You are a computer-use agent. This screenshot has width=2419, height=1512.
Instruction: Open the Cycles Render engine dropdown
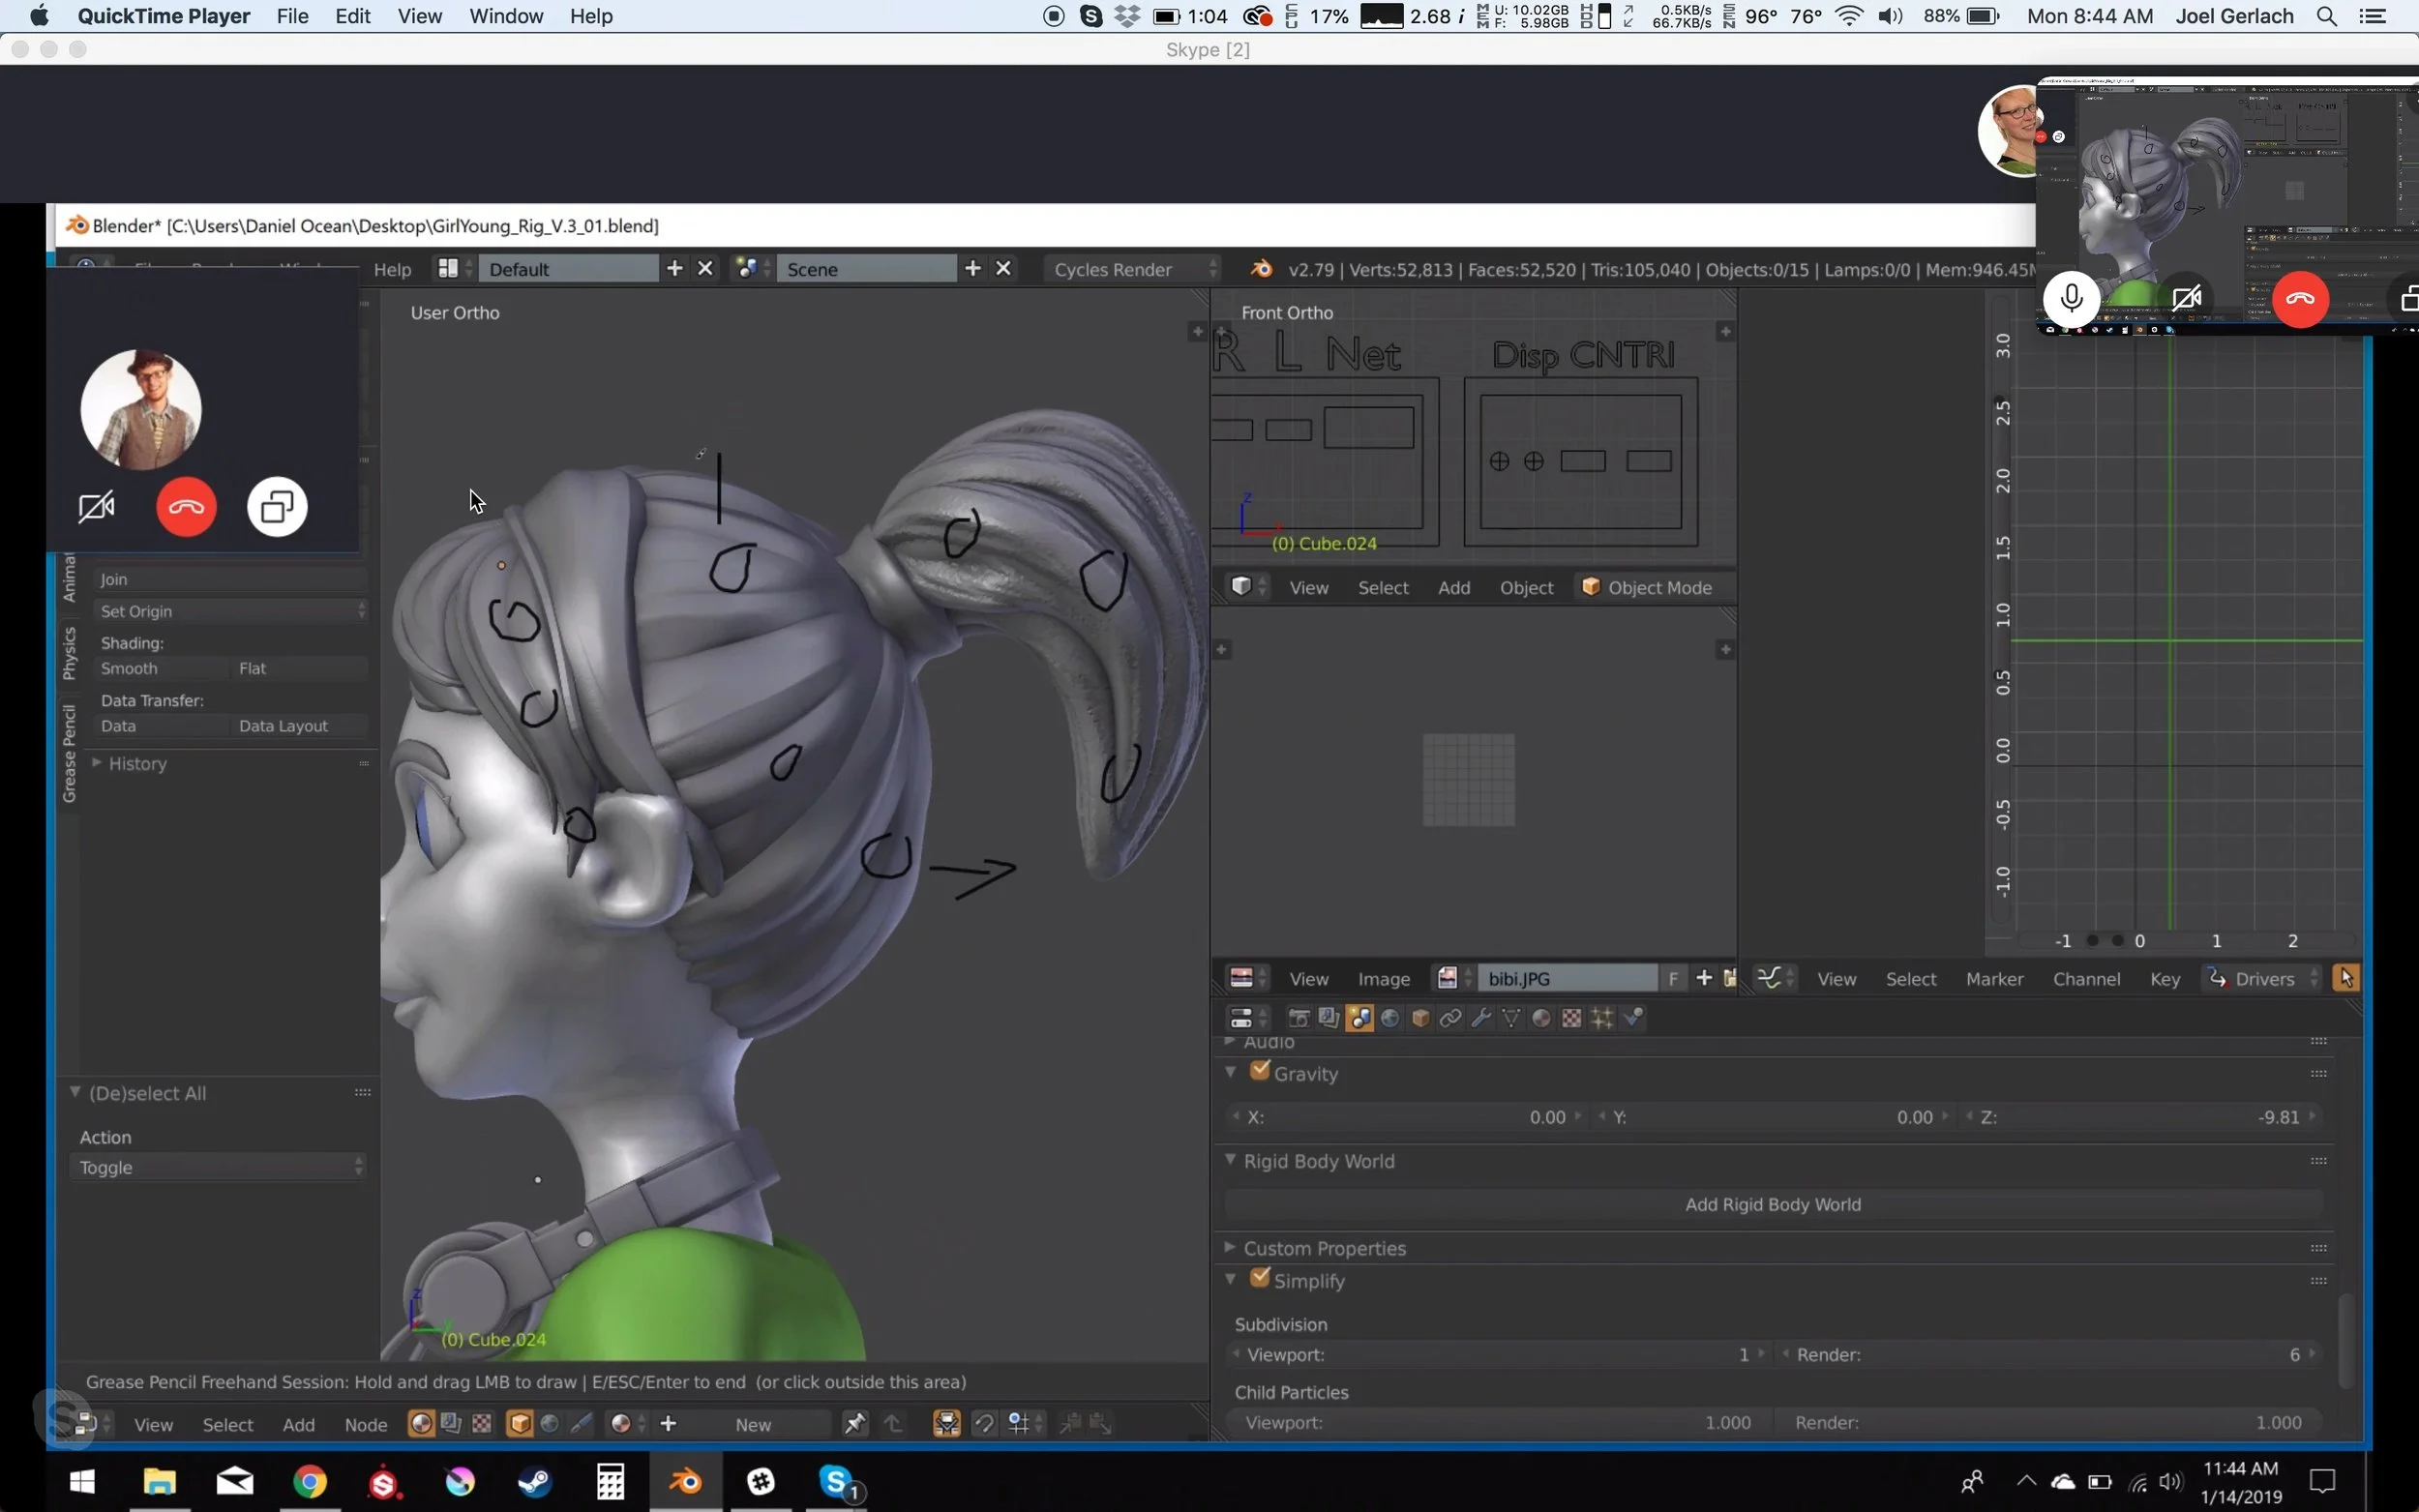(x=1133, y=269)
